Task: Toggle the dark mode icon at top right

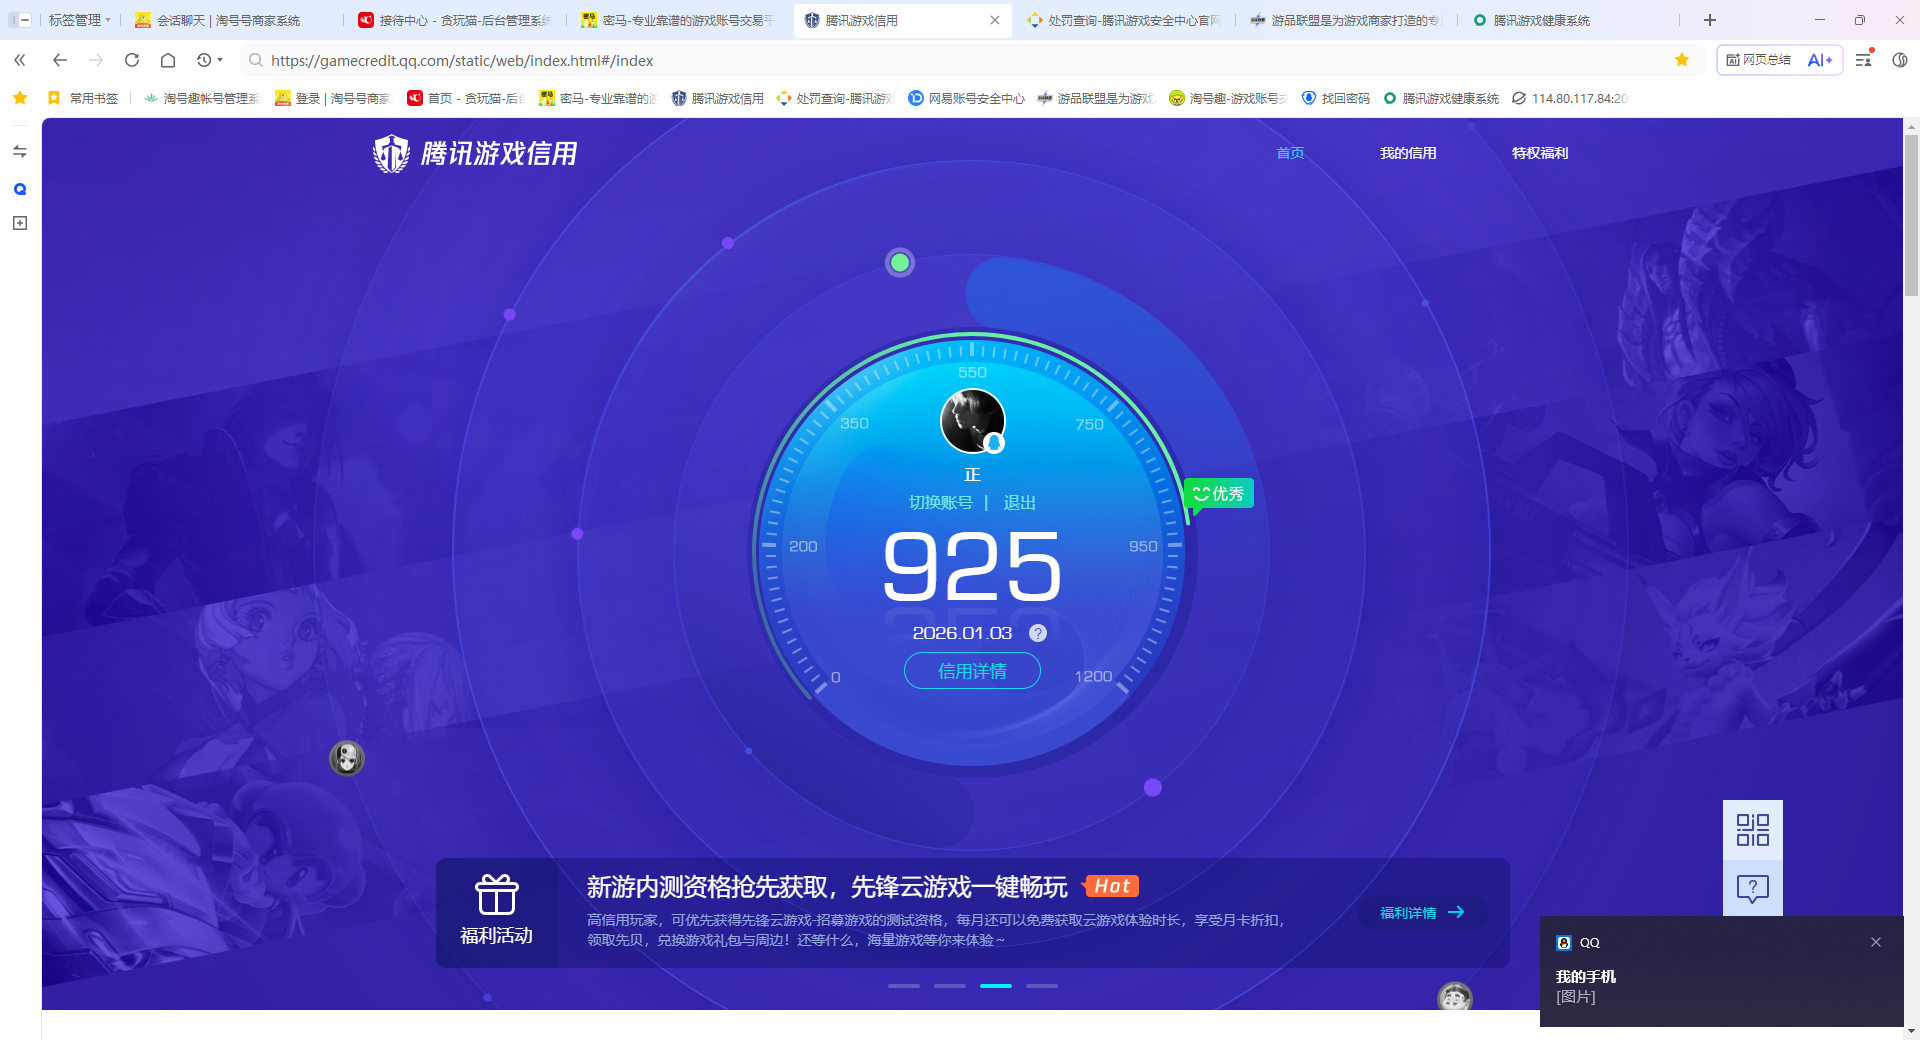Action: click(x=1899, y=60)
